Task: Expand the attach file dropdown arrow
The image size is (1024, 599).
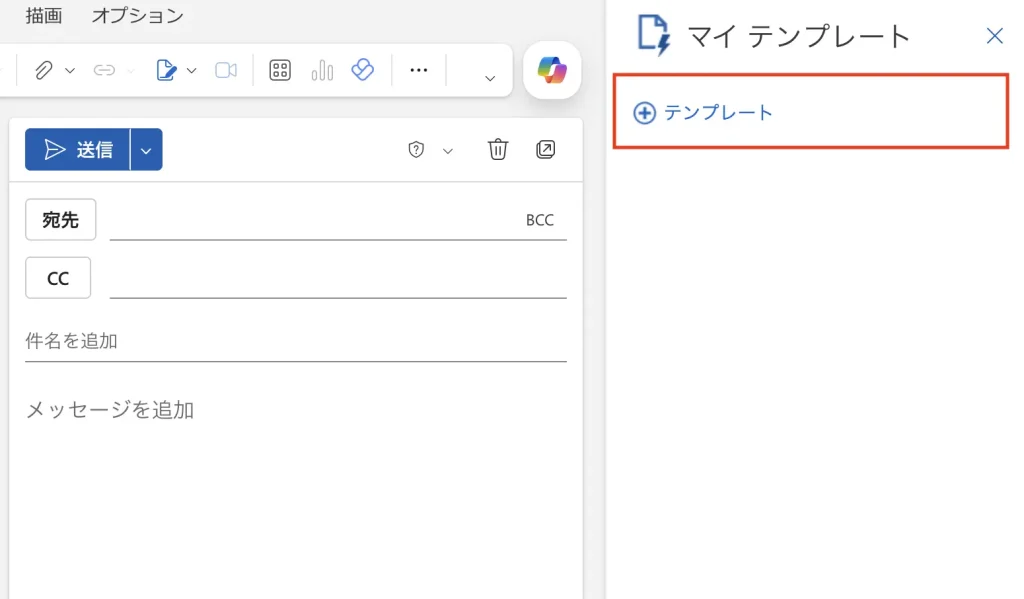Action: click(70, 70)
